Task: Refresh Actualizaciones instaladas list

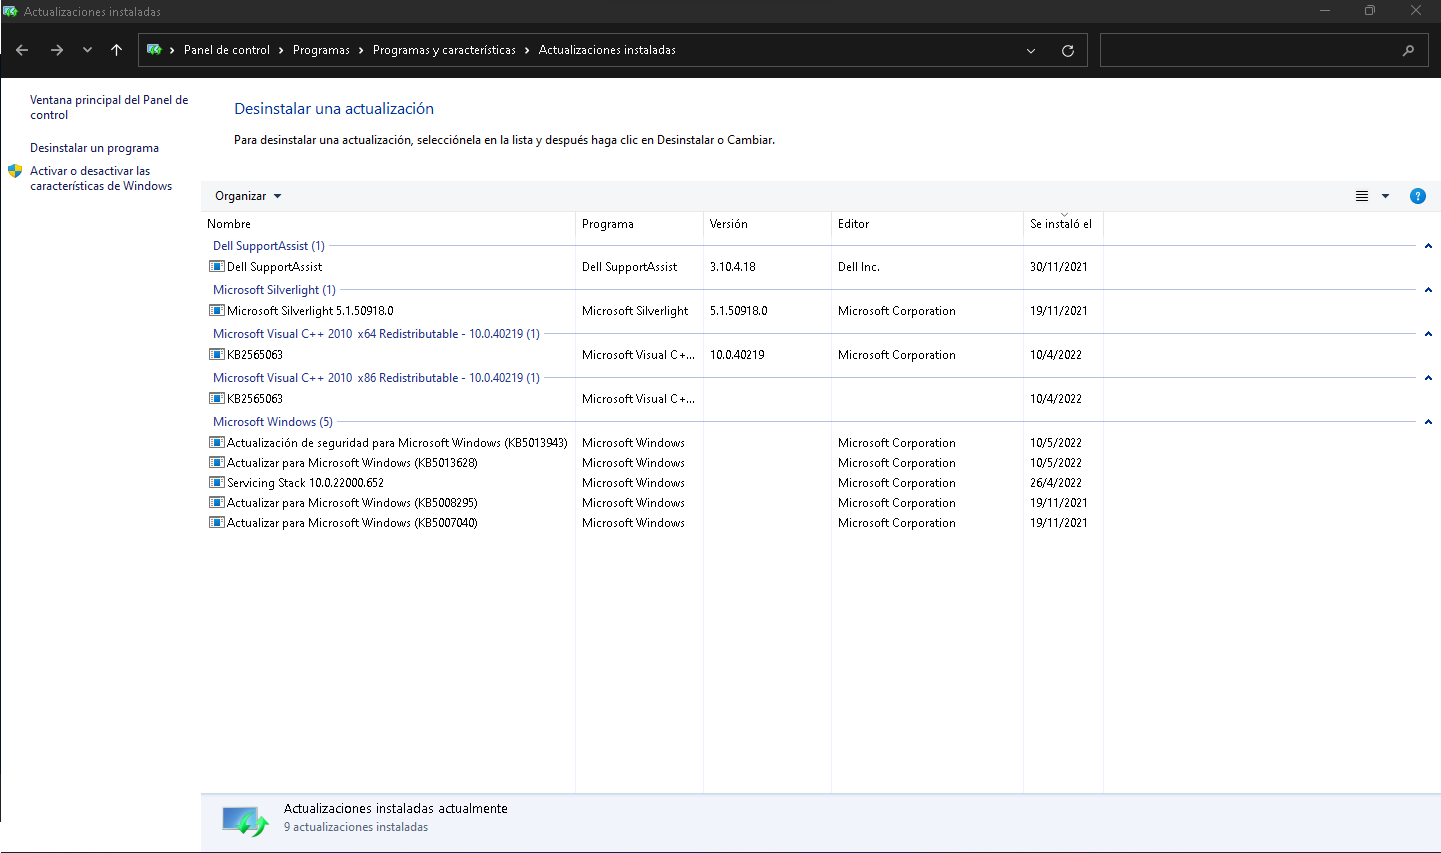Action: (1068, 50)
